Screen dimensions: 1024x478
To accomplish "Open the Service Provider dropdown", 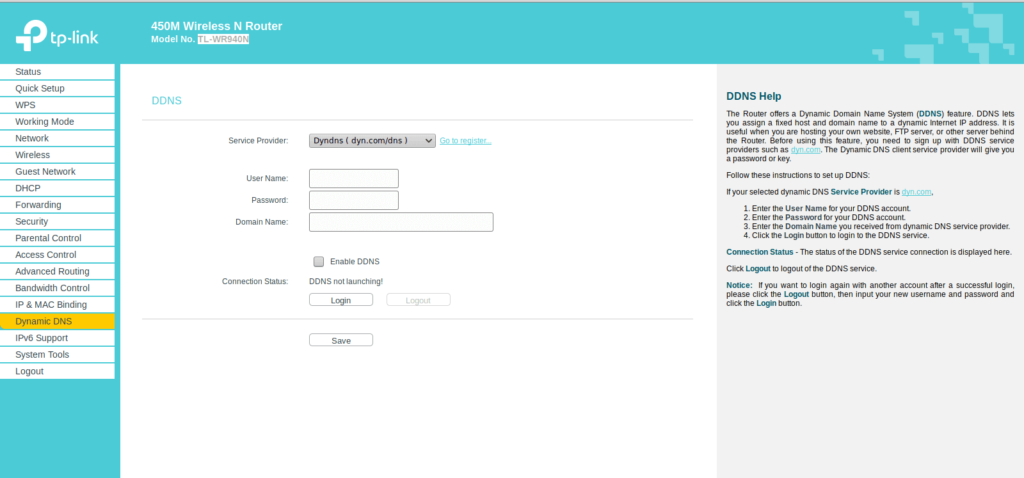I will [x=371, y=141].
